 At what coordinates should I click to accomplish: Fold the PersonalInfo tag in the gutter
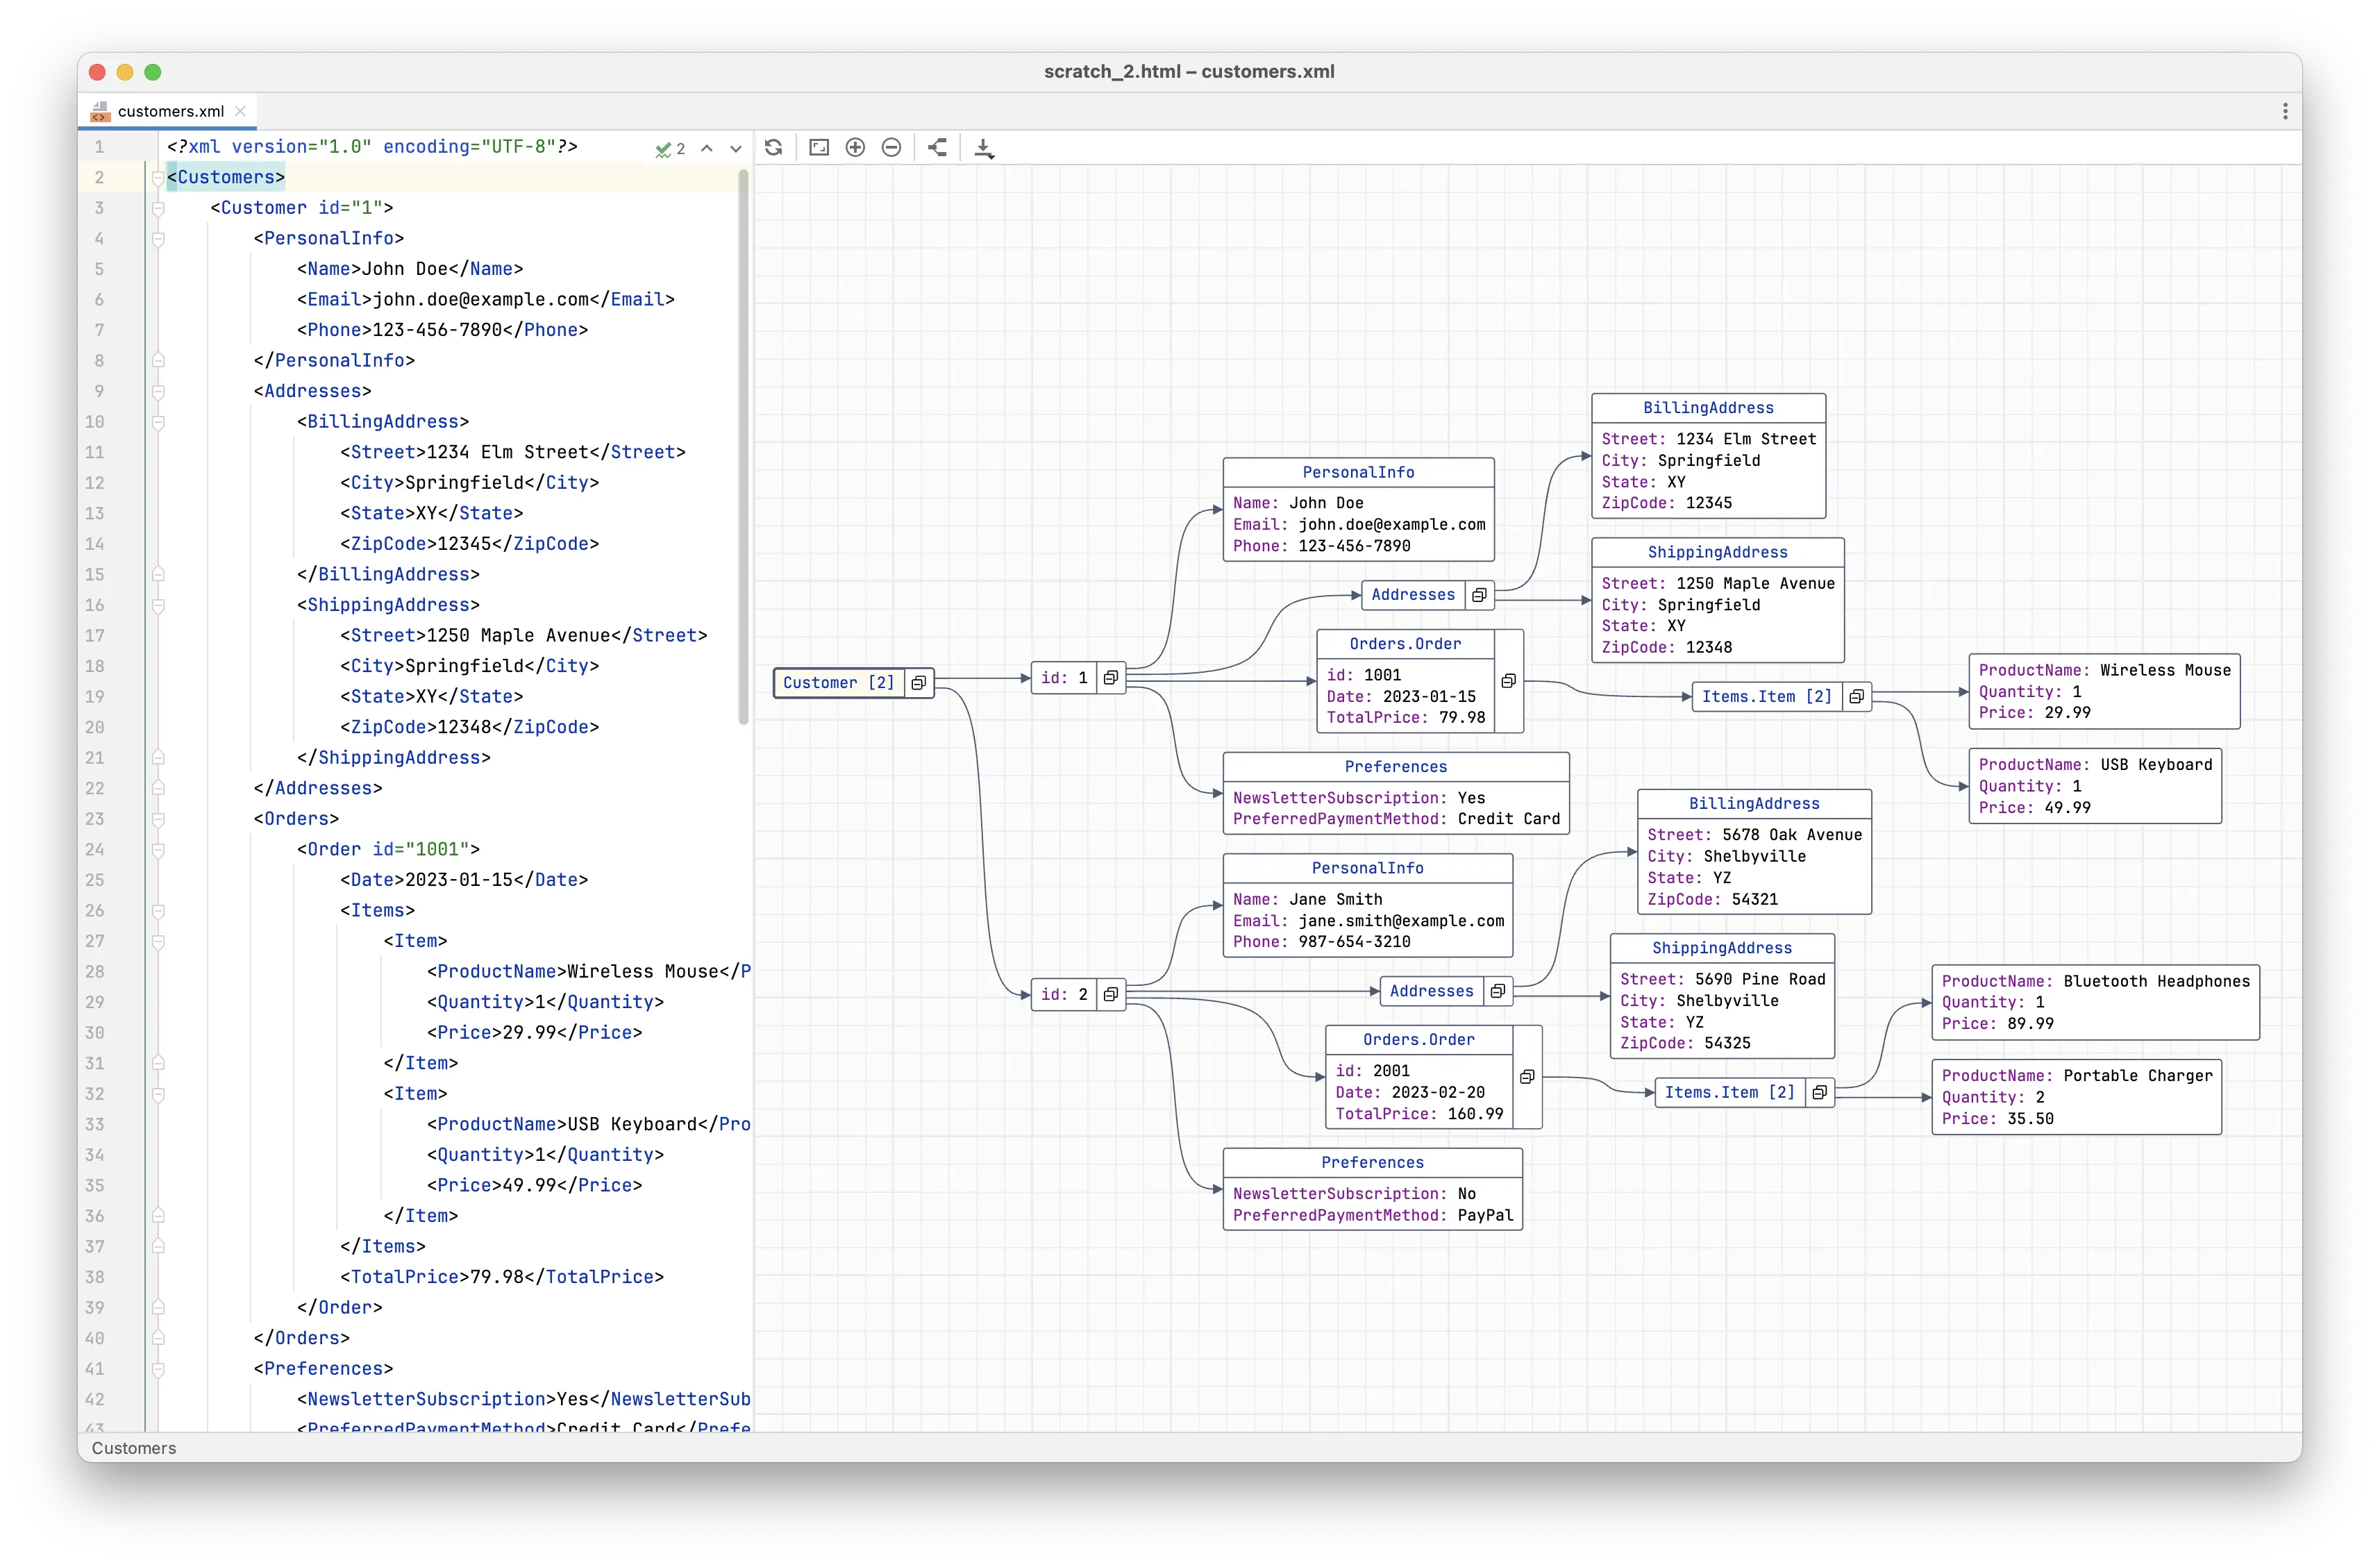coord(158,239)
